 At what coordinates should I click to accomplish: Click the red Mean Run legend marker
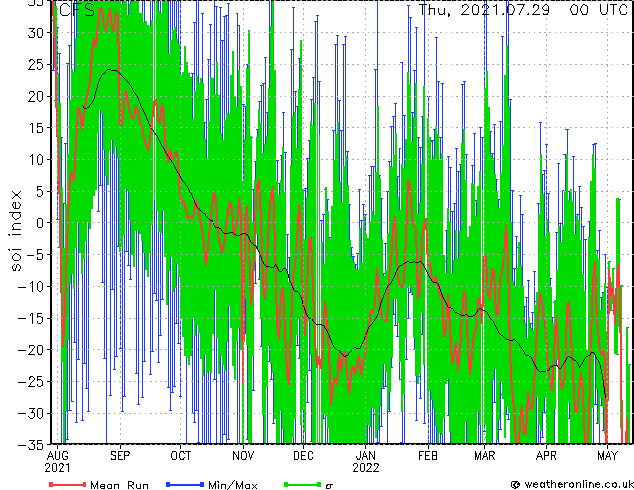[68, 484]
